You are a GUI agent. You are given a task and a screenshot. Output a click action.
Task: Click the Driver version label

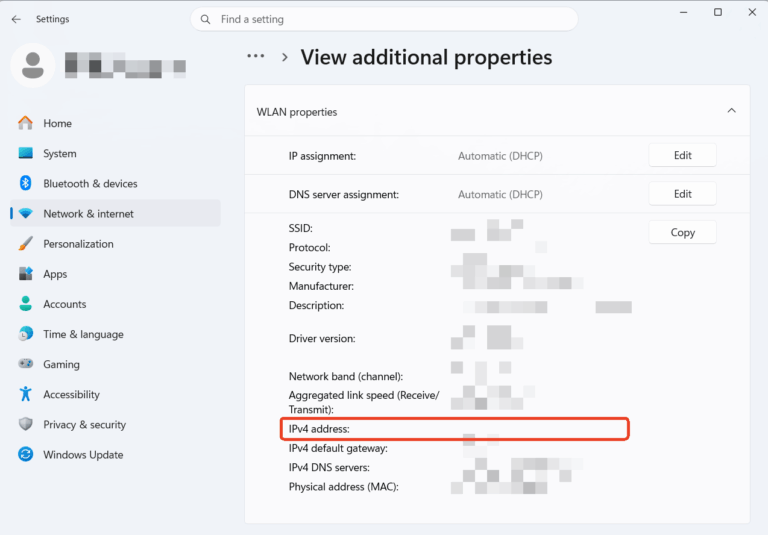322,339
